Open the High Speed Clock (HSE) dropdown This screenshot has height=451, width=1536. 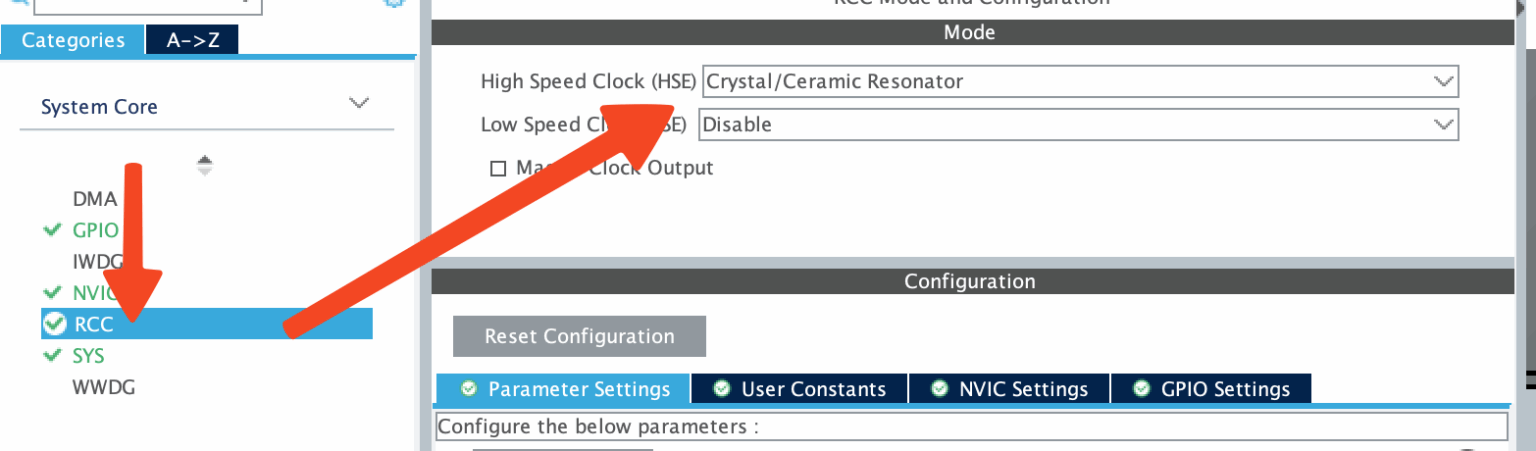[1080, 81]
